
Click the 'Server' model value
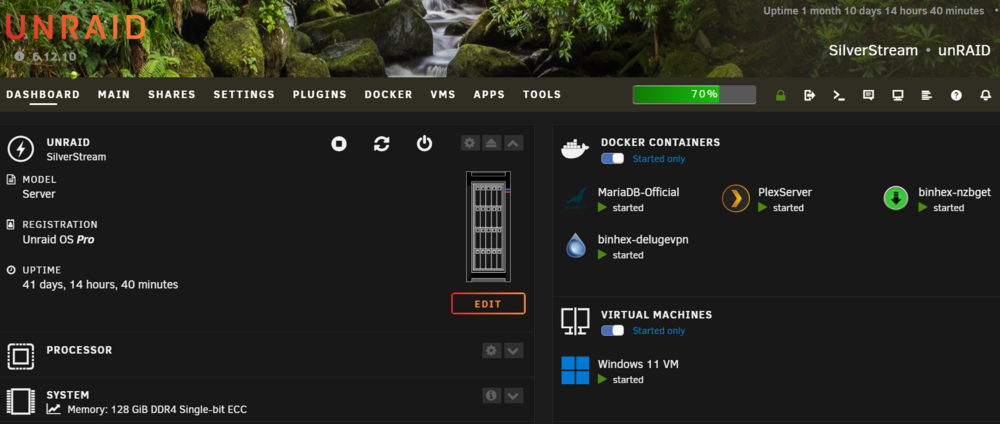(x=39, y=194)
